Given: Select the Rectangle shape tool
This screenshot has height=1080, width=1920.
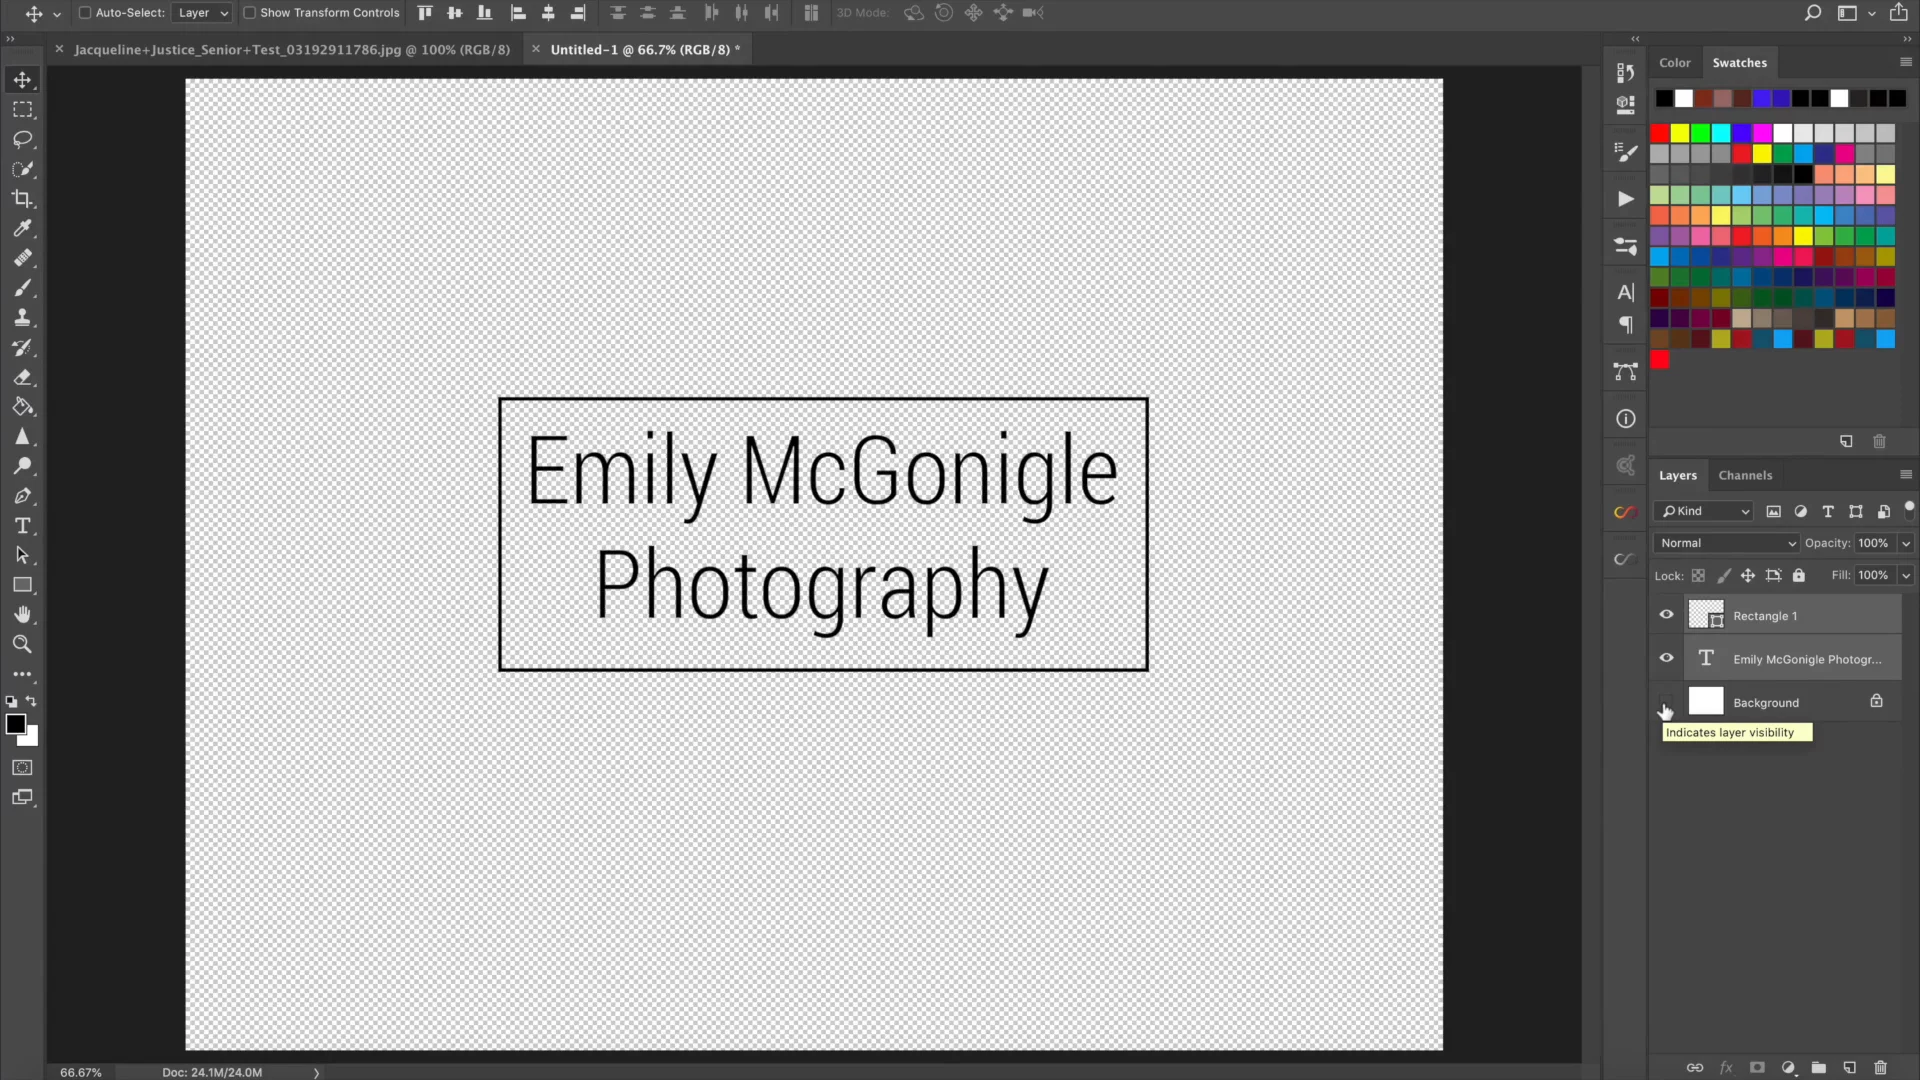Looking at the screenshot, I should pyautogui.click(x=22, y=585).
